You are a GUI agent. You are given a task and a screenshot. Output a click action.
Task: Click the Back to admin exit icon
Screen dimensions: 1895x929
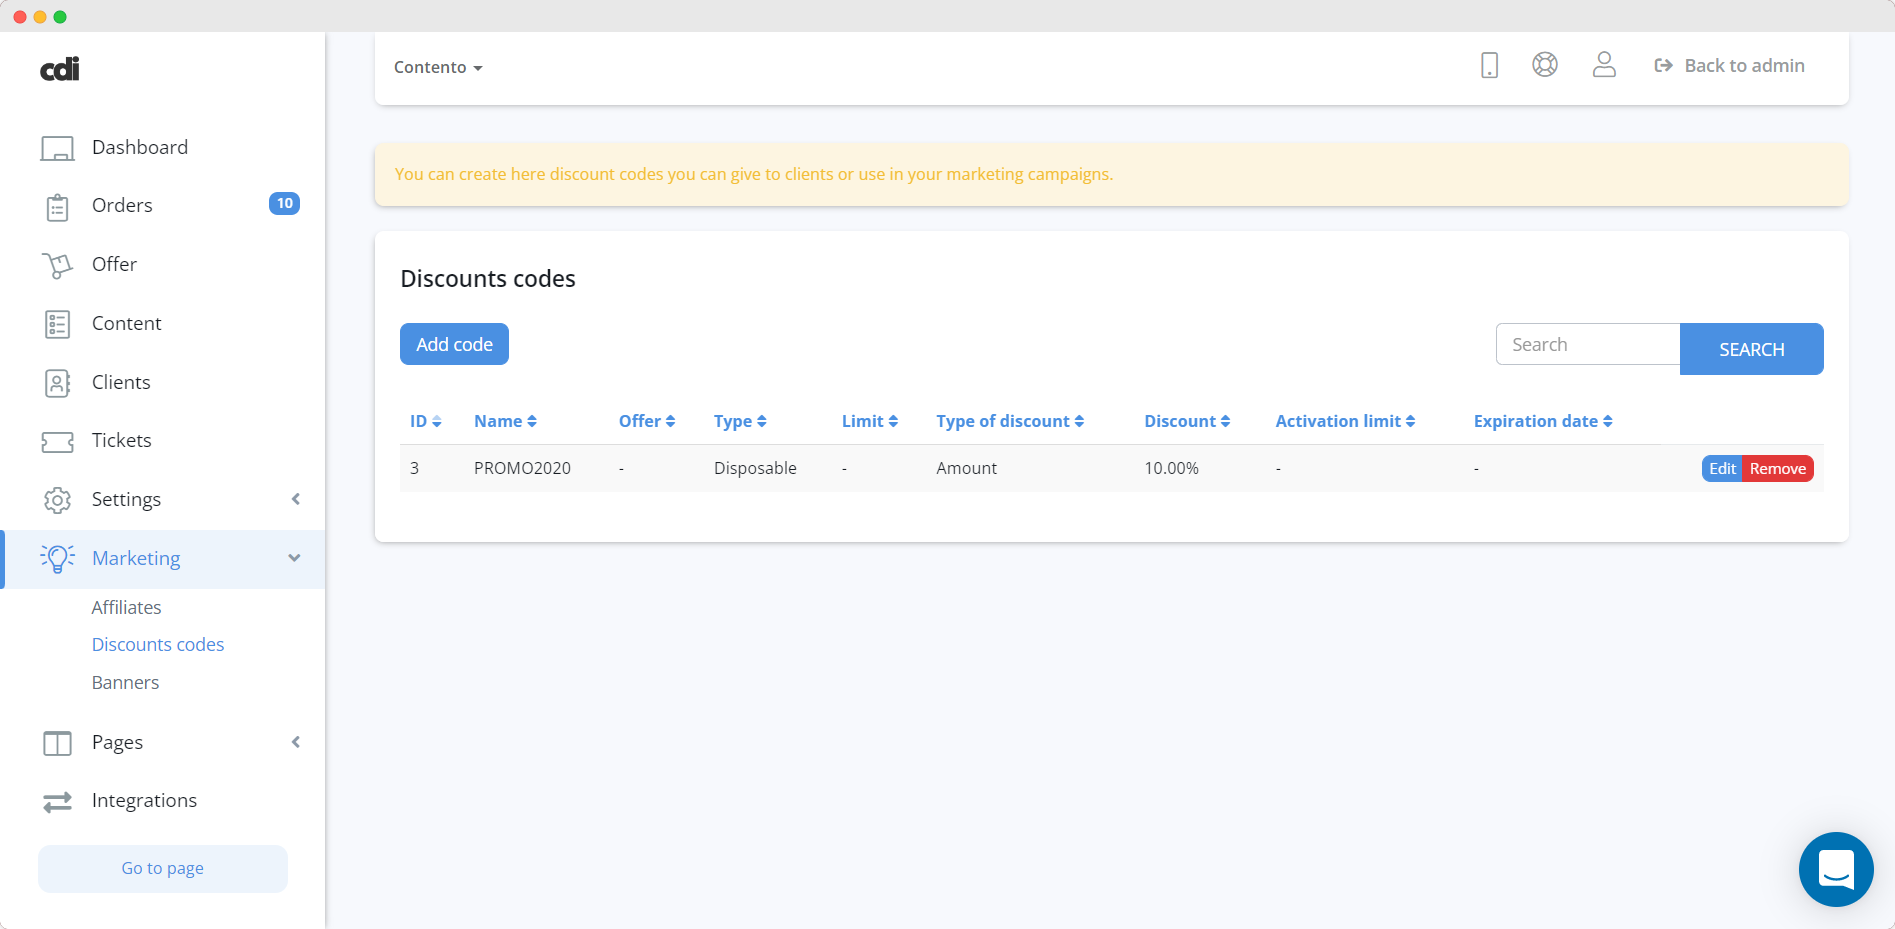pos(1663,65)
